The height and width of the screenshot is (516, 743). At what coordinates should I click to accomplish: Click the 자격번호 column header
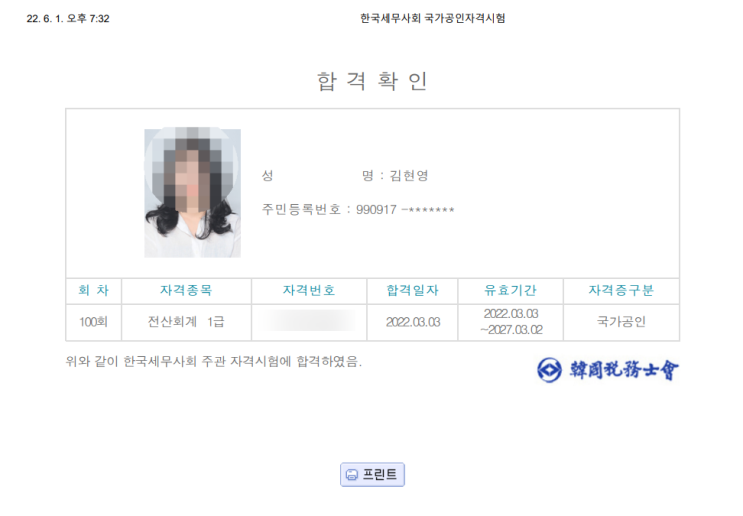point(309,290)
